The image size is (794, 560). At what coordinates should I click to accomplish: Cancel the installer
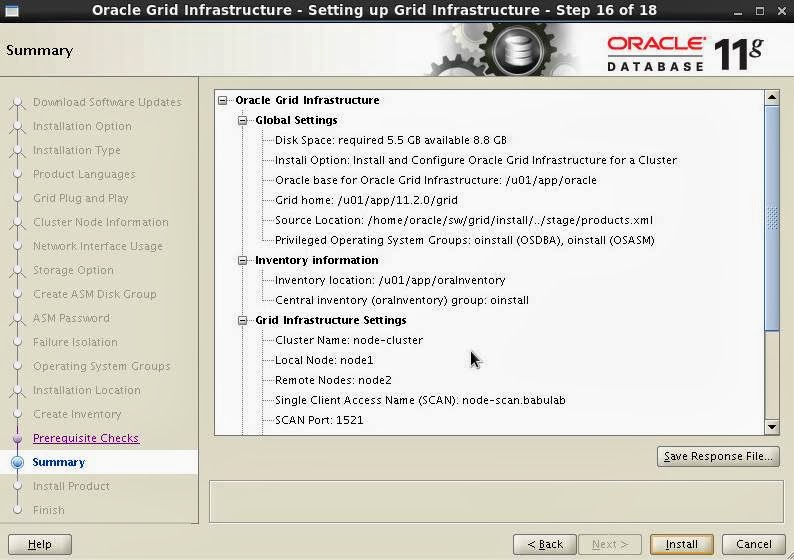[x=753, y=544]
